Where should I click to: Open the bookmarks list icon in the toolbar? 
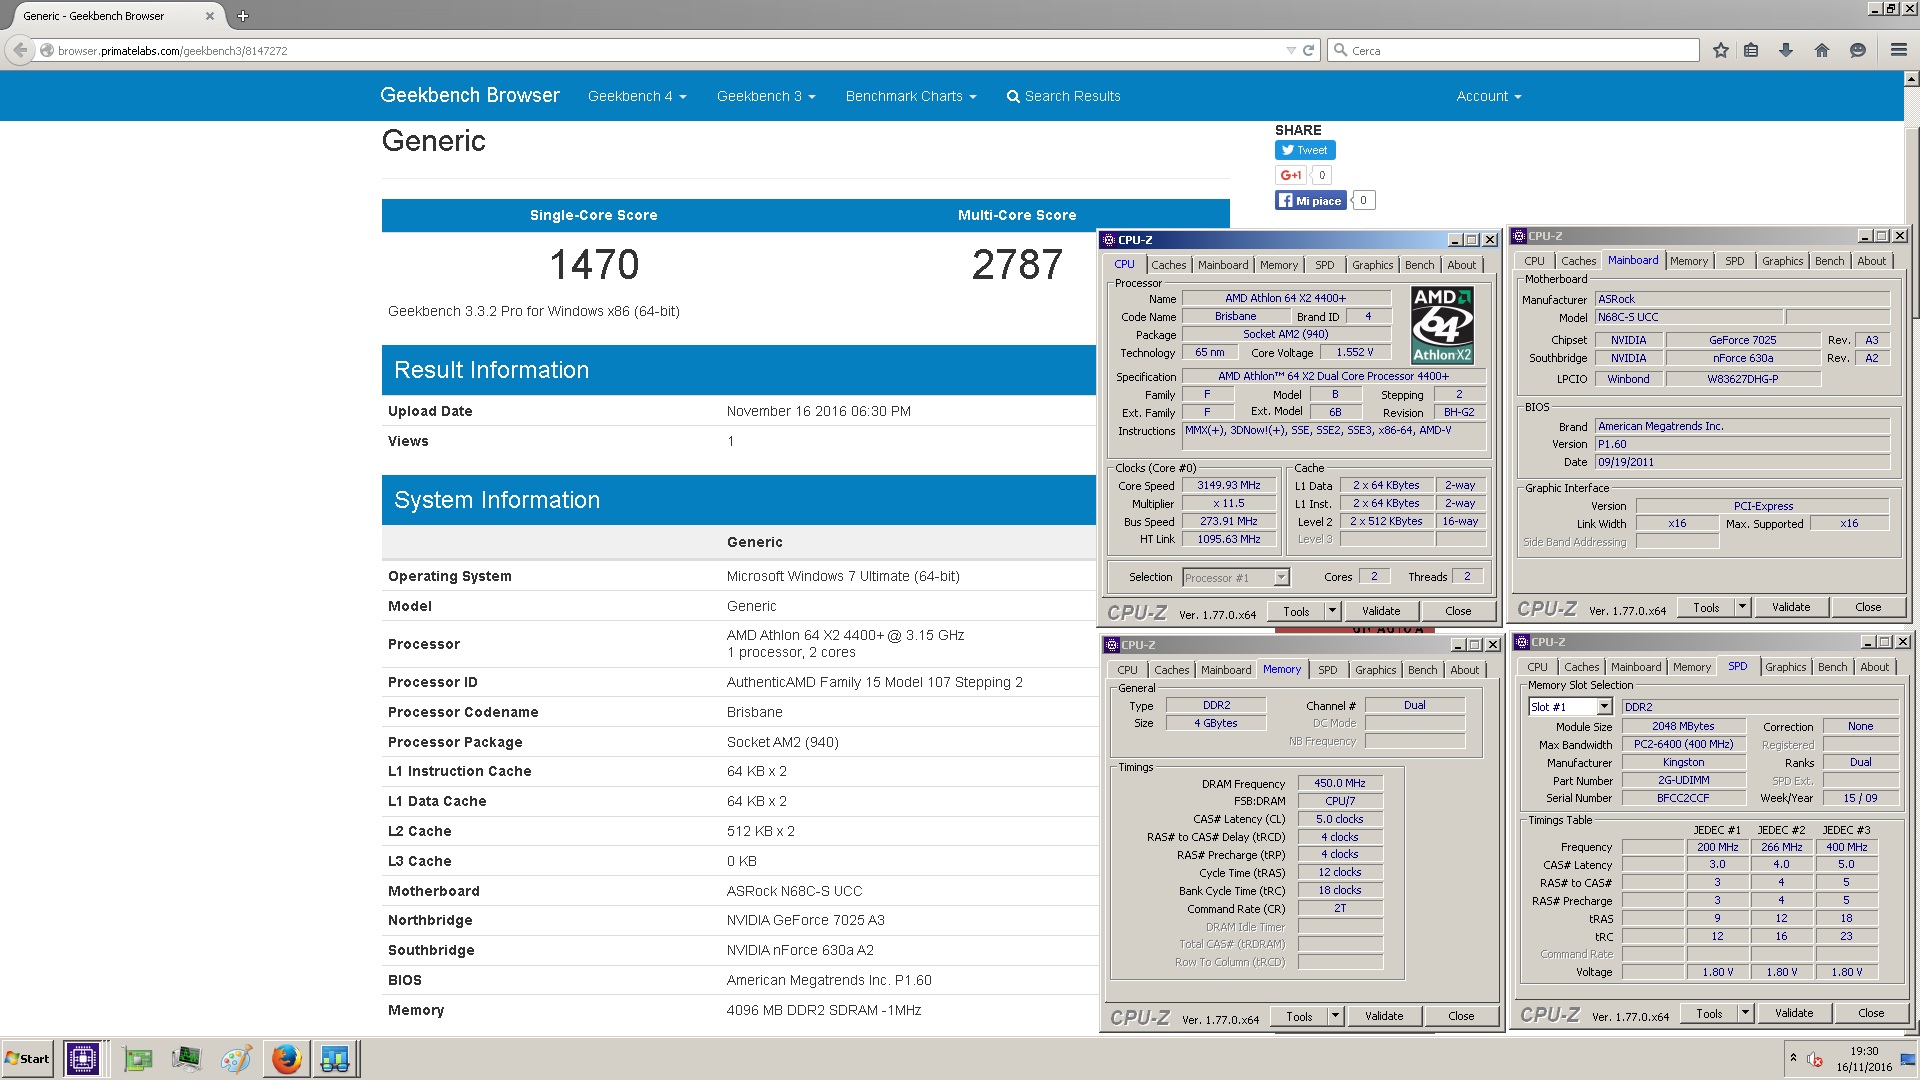point(1751,50)
